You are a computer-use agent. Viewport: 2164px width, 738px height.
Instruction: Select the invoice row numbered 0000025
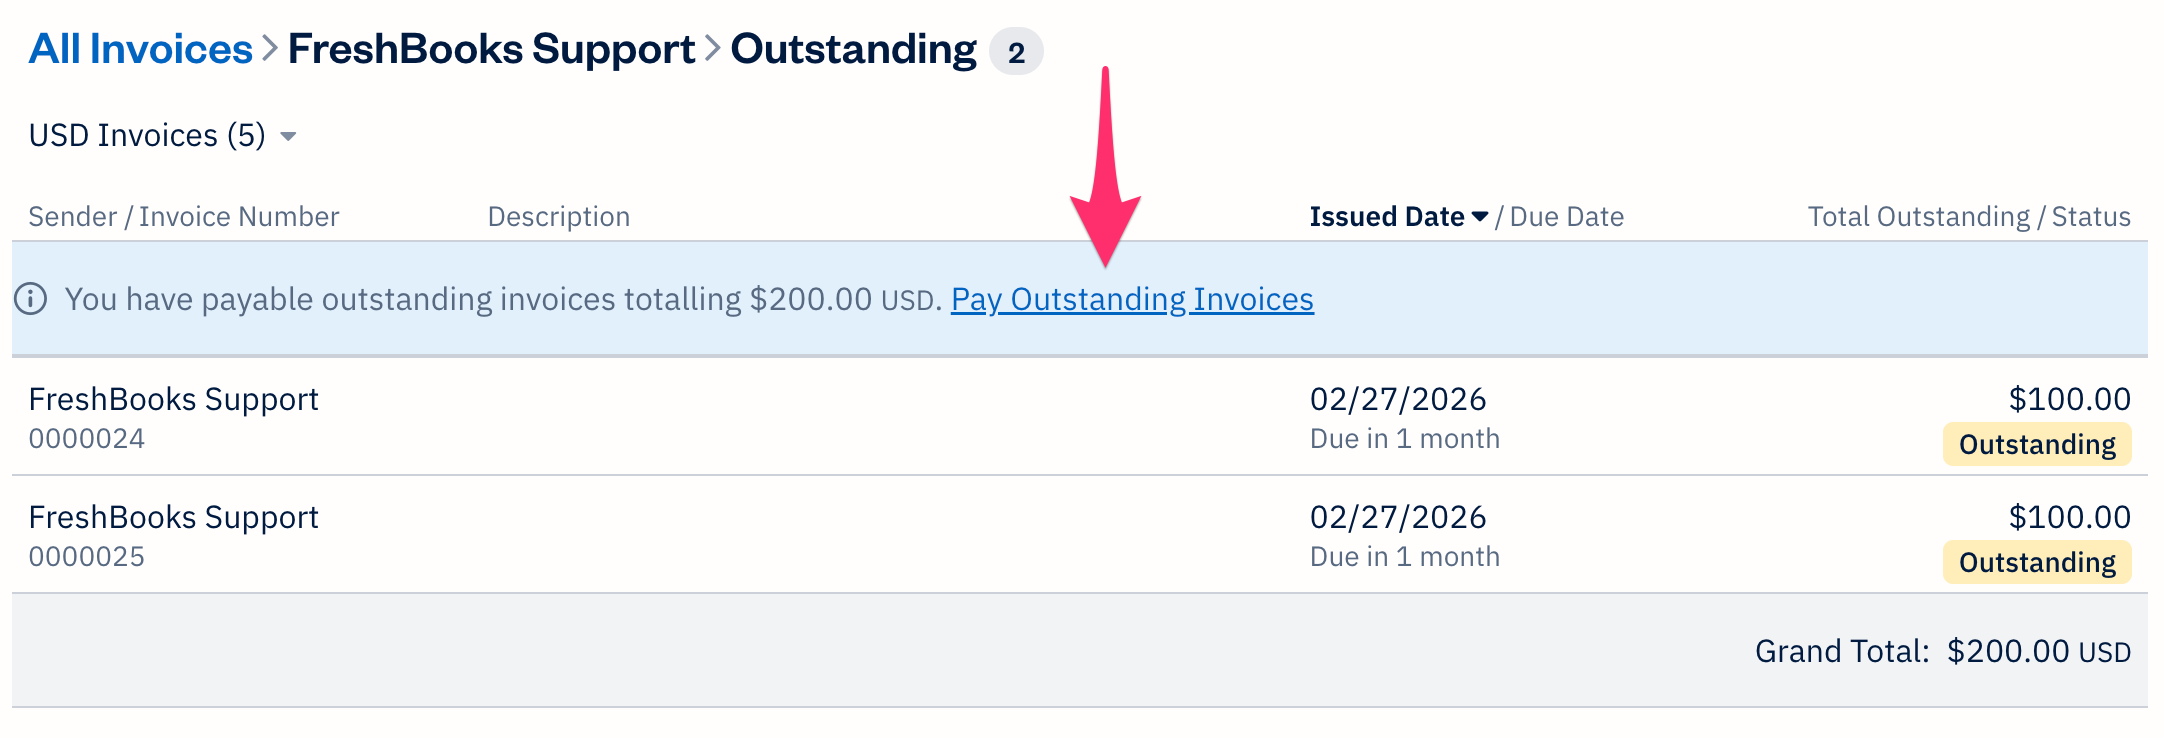coord(174,535)
